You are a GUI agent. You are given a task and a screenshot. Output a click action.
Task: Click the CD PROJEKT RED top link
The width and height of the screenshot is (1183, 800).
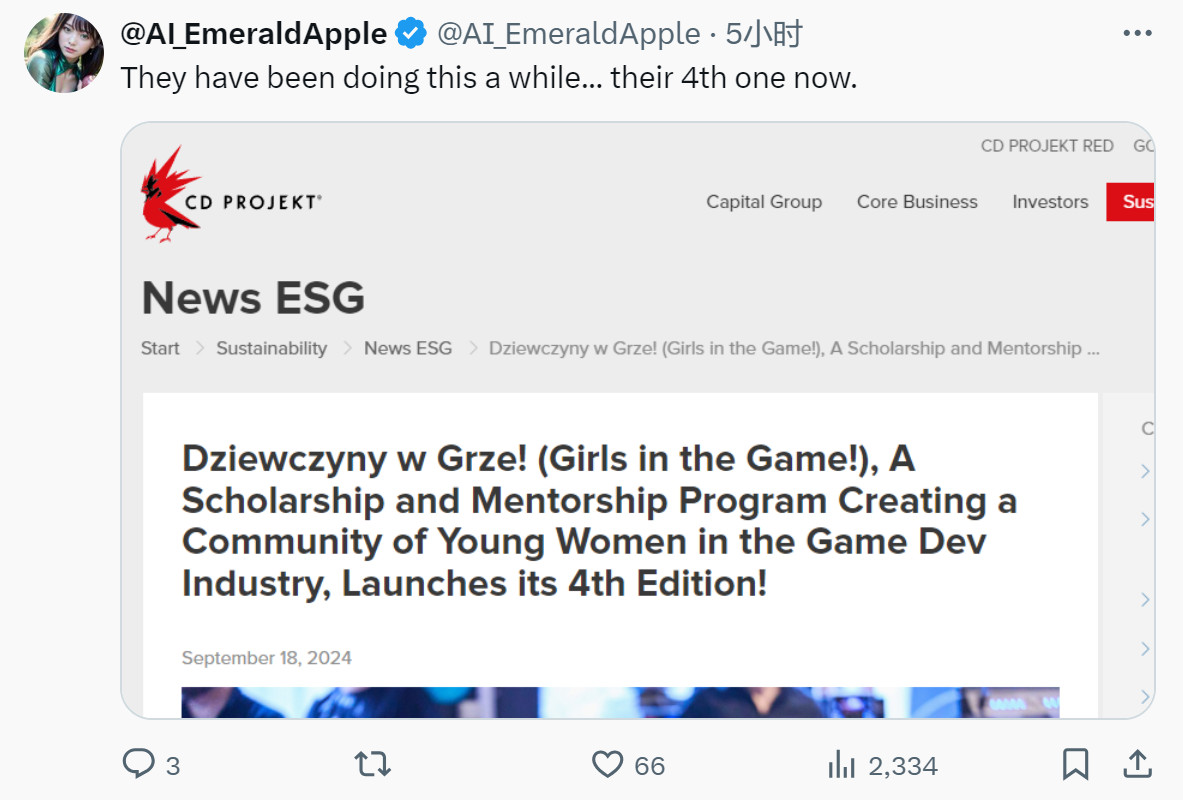pos(1047,146)
